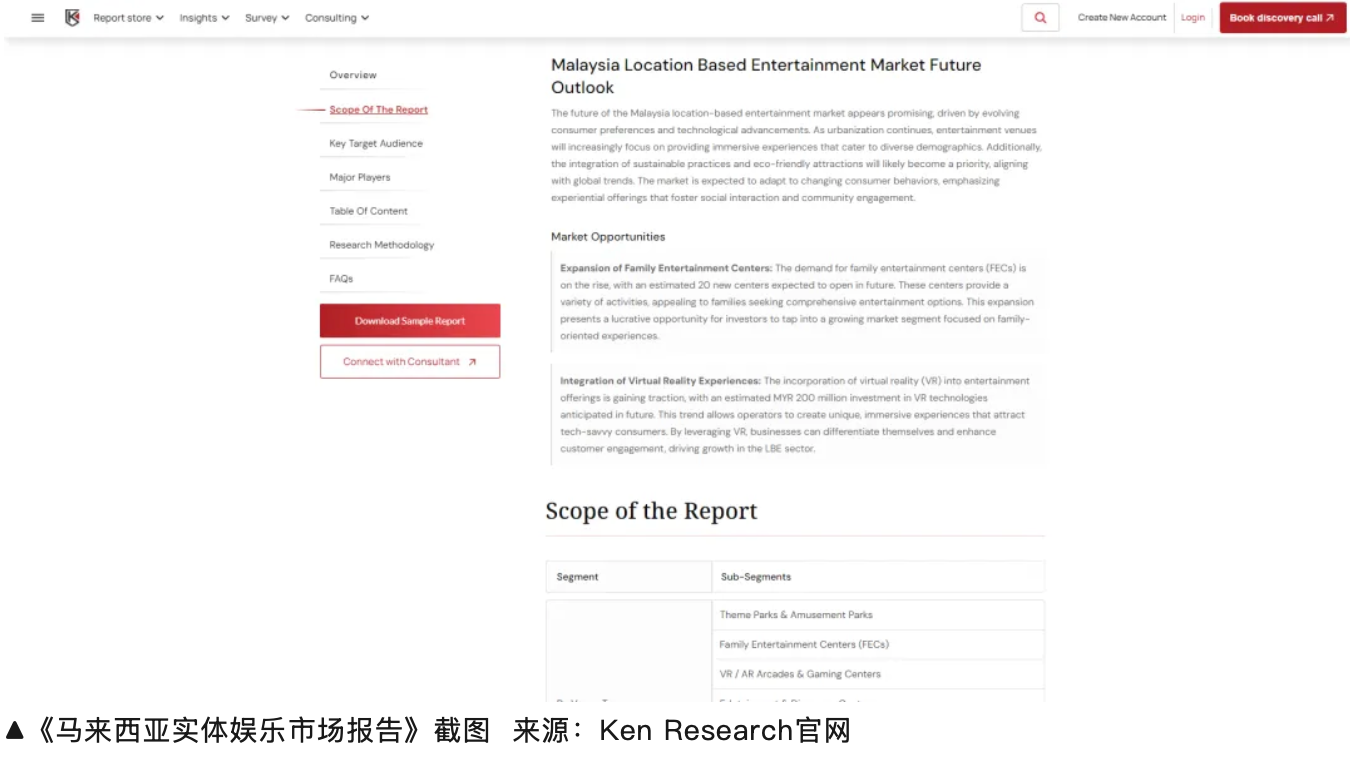
Task: Open the Survey dropdown menu
Action: tap(267, 18)
